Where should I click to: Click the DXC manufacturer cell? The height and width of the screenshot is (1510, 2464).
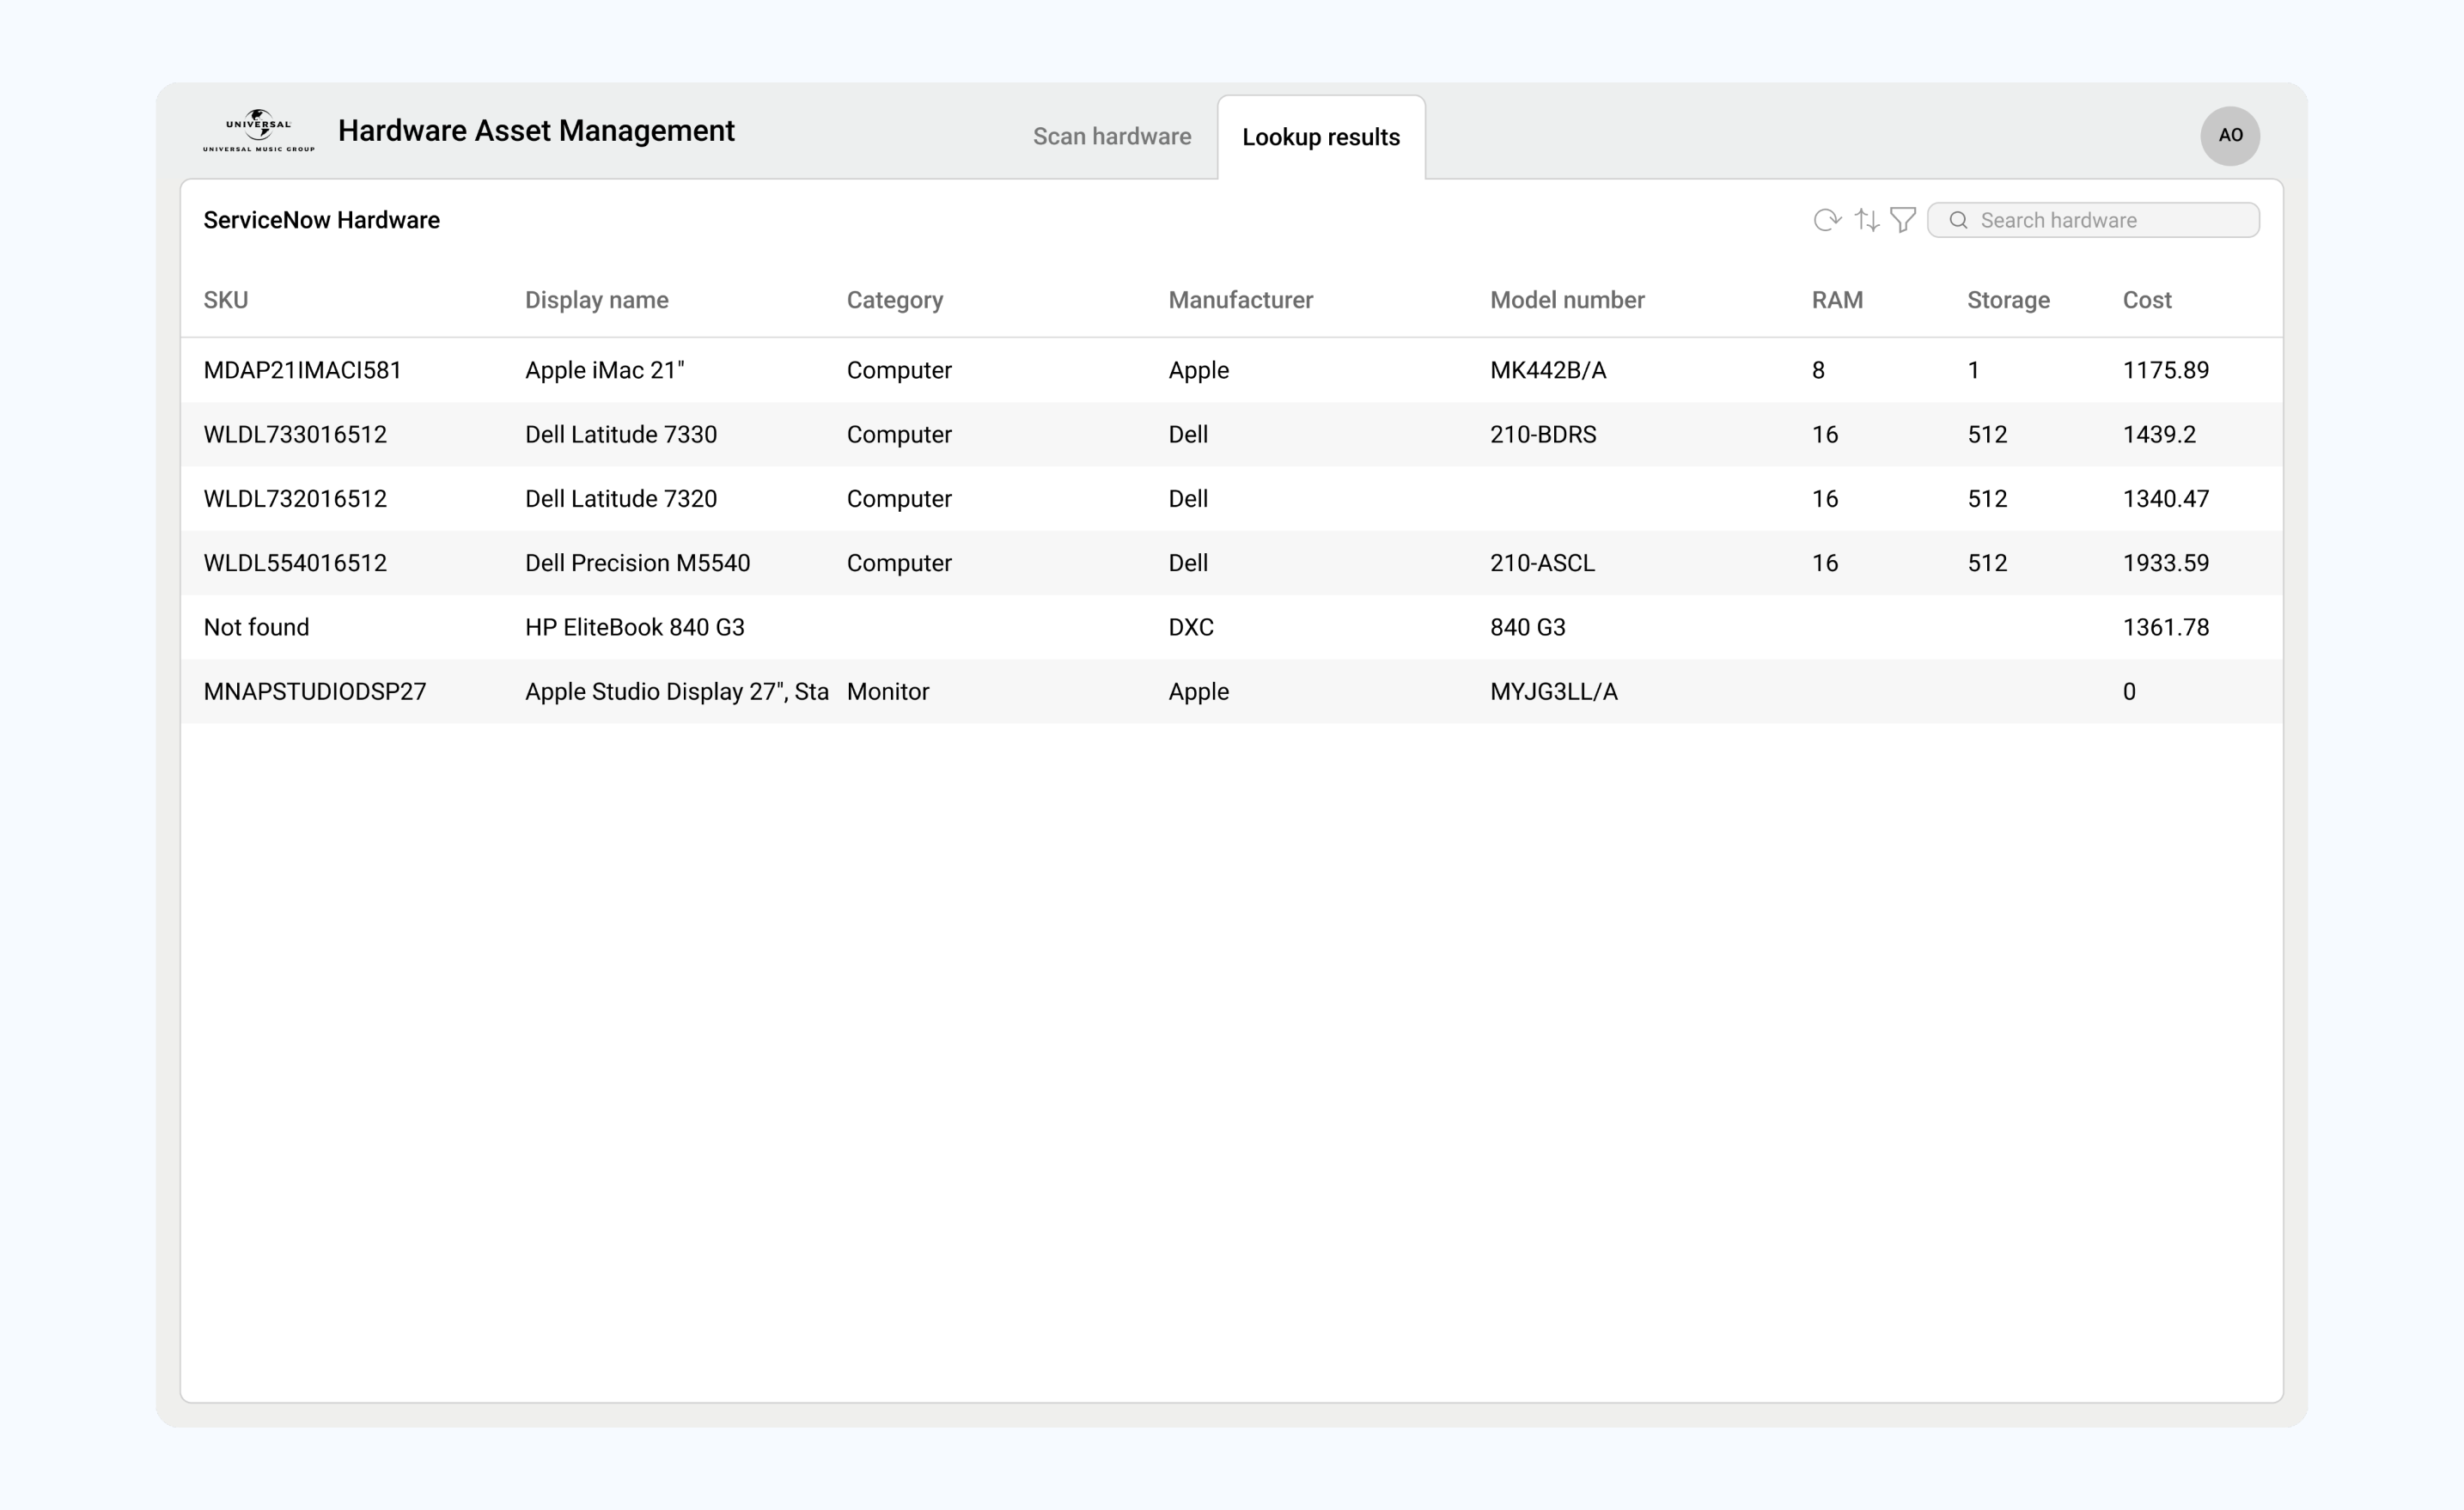point(1191,627)
